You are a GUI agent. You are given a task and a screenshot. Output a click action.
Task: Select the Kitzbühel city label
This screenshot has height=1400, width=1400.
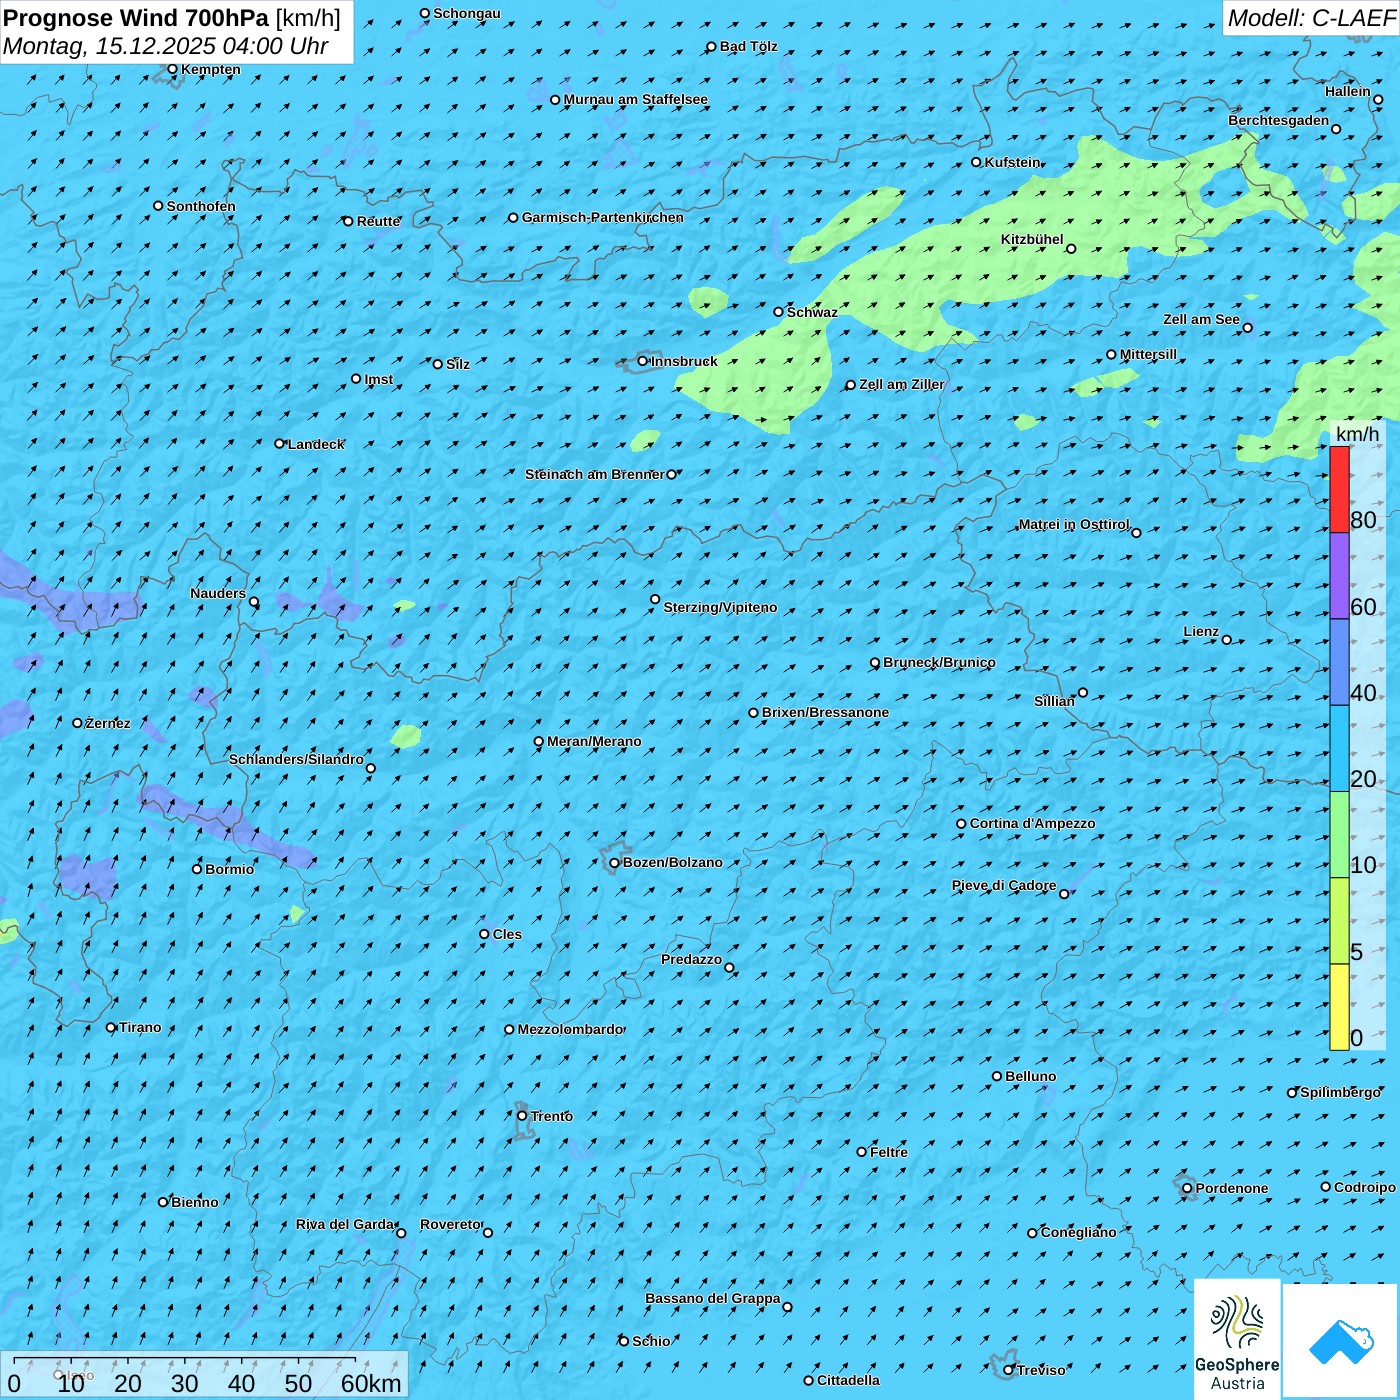coord(1032,239)
